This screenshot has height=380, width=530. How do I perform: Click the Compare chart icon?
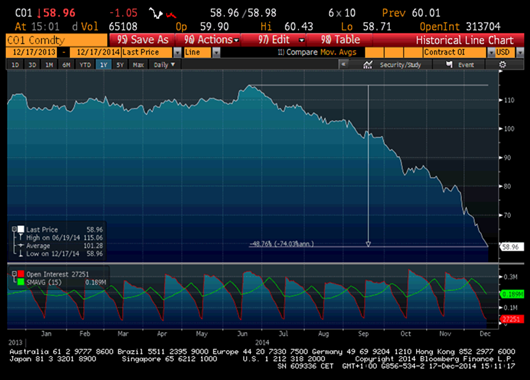click(281, 52)
